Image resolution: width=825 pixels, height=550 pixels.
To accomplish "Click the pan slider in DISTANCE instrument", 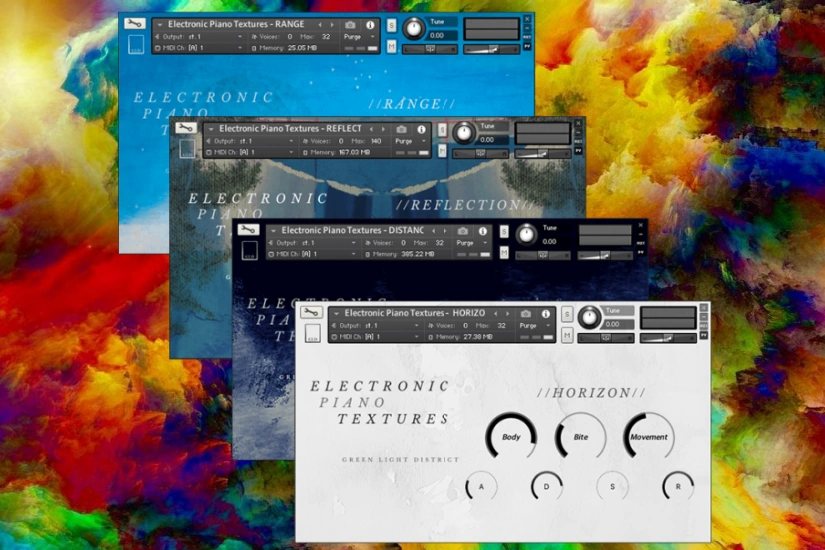I will (x=543, y=255).
